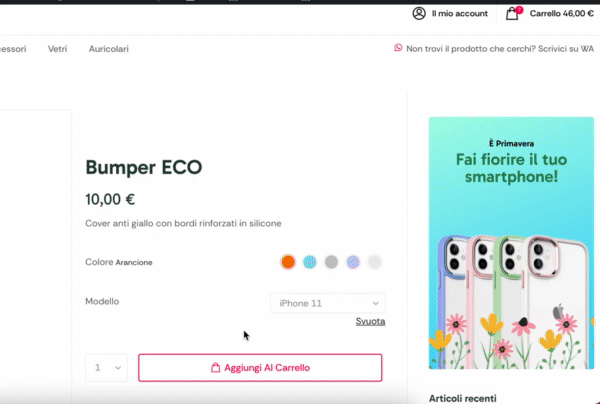The height and width of the screenshot is (404, 600).
Task: Click the chevron arrow in the Modello dropdown
Action: [x=376, y=303]
